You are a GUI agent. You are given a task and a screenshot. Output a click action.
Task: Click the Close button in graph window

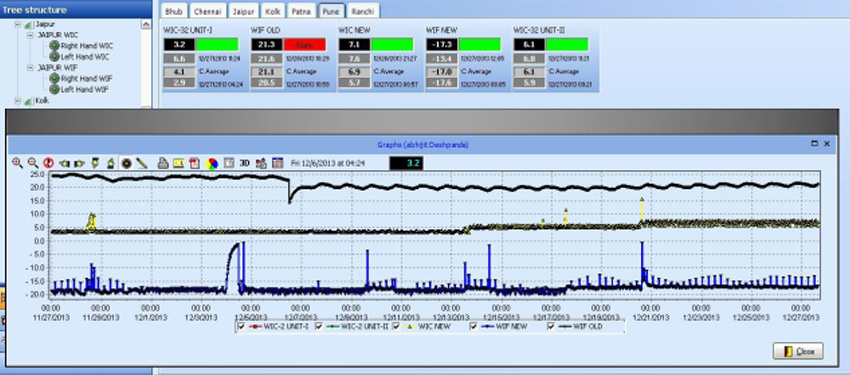click(798, 351)
